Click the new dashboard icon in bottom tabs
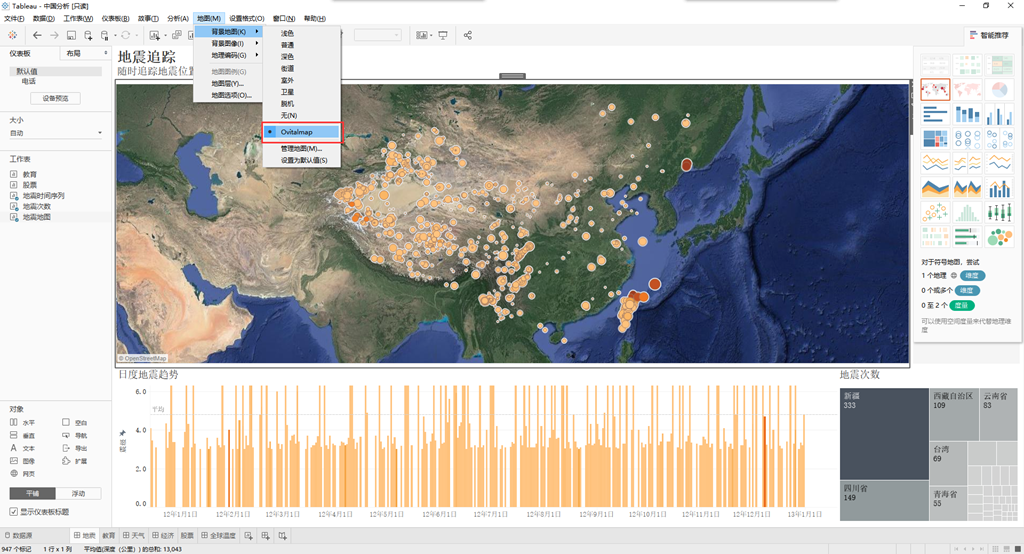 coord(265,536)
